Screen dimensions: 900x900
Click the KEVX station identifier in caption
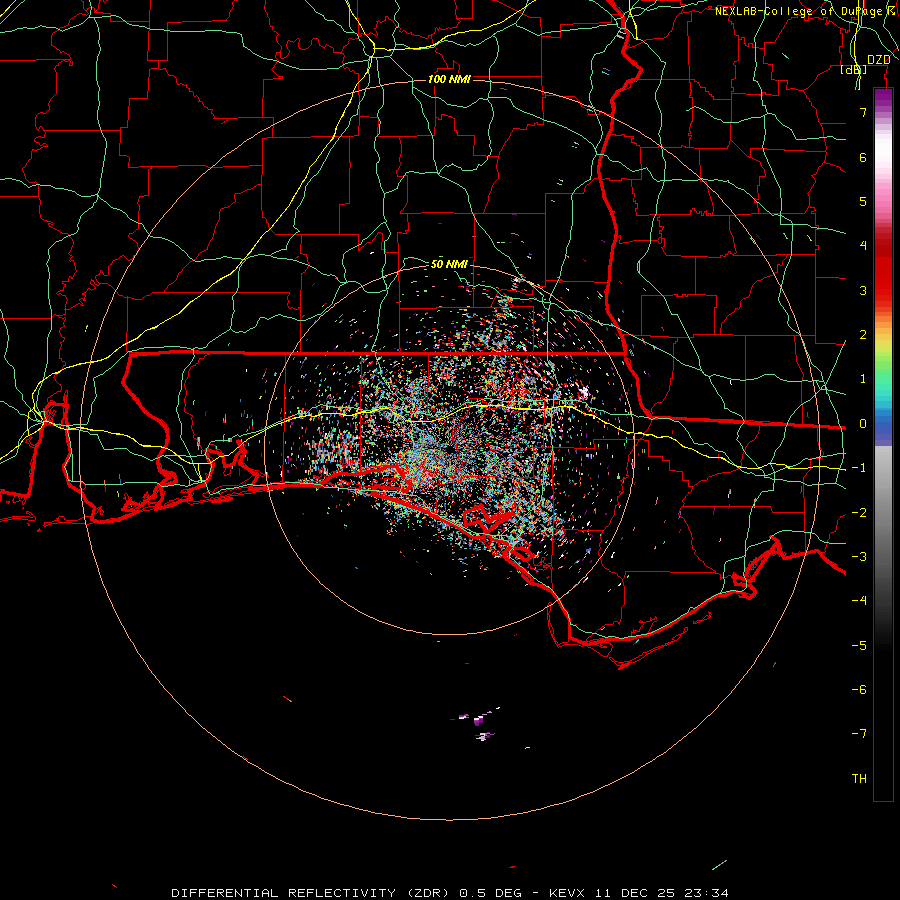click(x=568, y=893)
